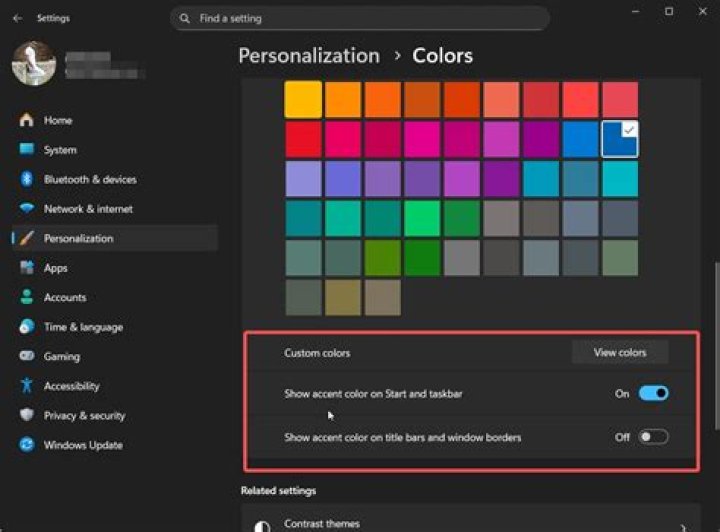Select the lime green swatch in fifth row
Viewport: 720px width, 532px height.
382,258
